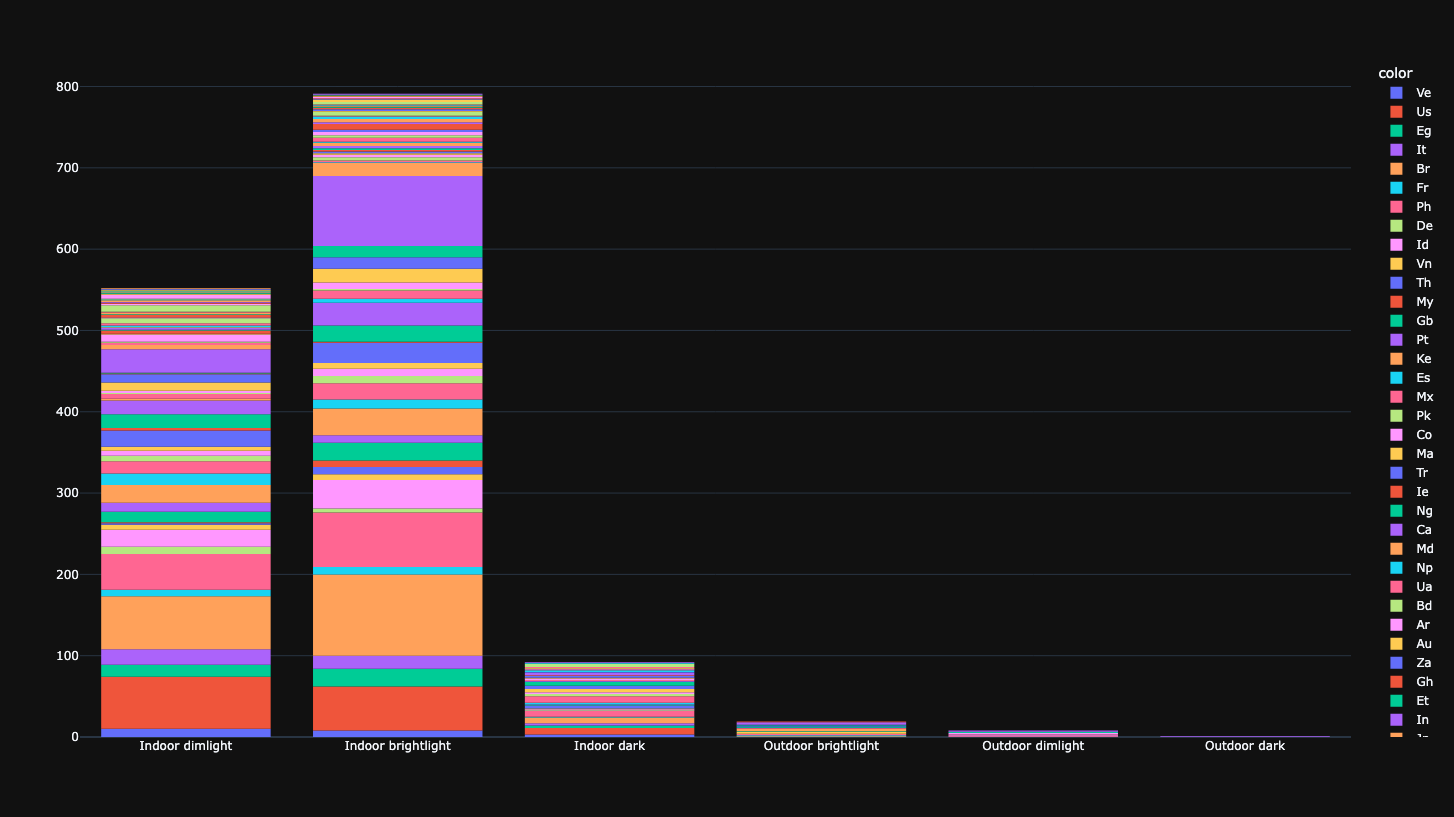The image size is (1454, 817).
Task: Select the Ca legend item
Action: [x=1411, y=530]
